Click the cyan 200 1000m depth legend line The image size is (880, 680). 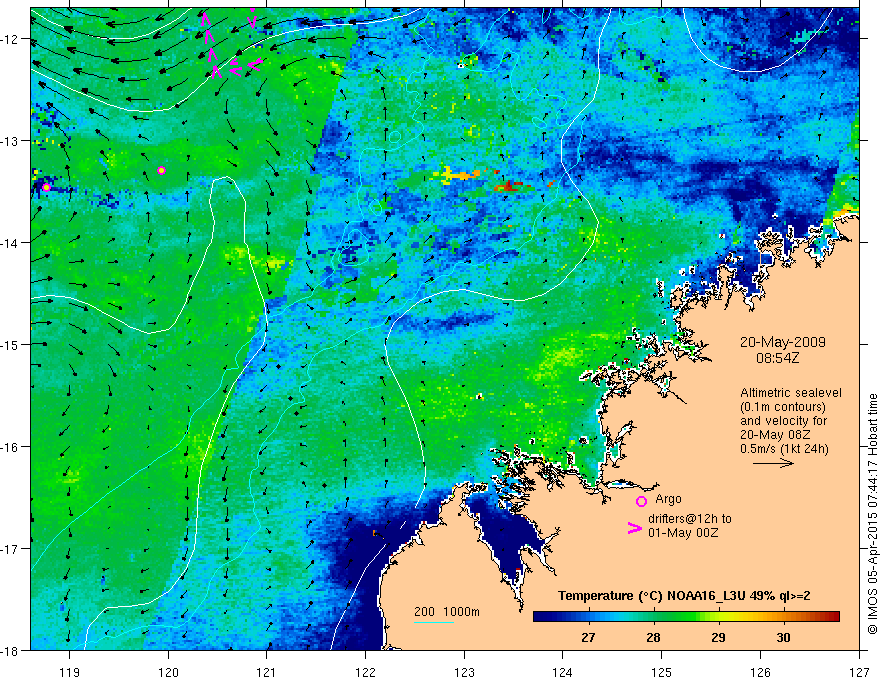pyautogui.click(x=434, y=622)
